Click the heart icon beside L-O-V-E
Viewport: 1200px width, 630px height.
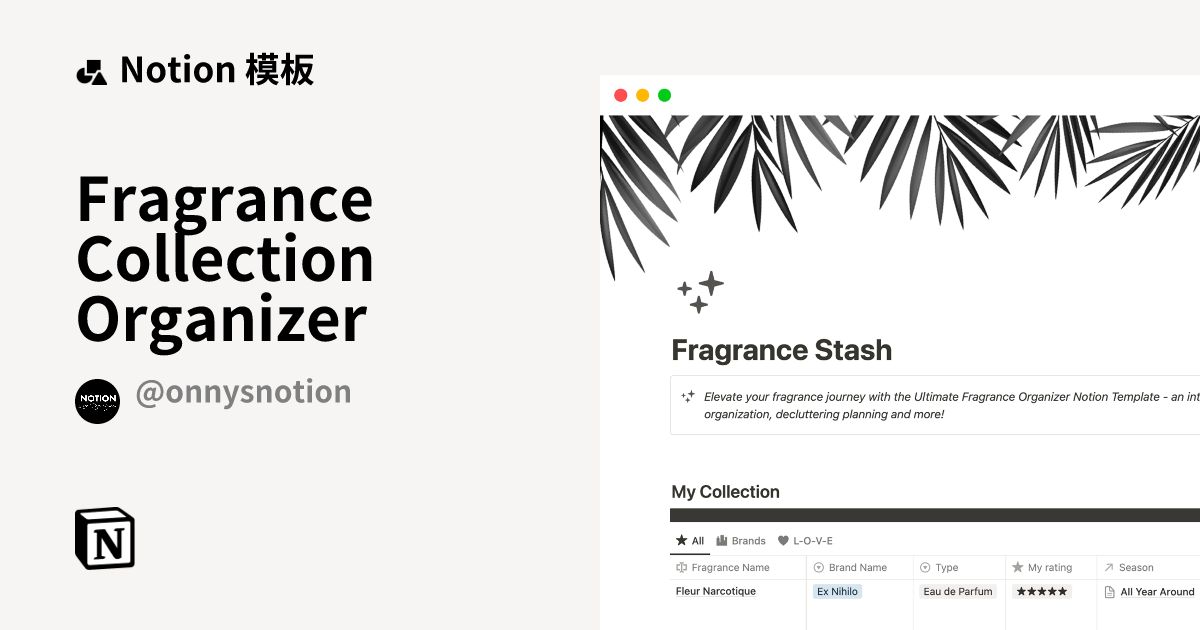[783, 541]
